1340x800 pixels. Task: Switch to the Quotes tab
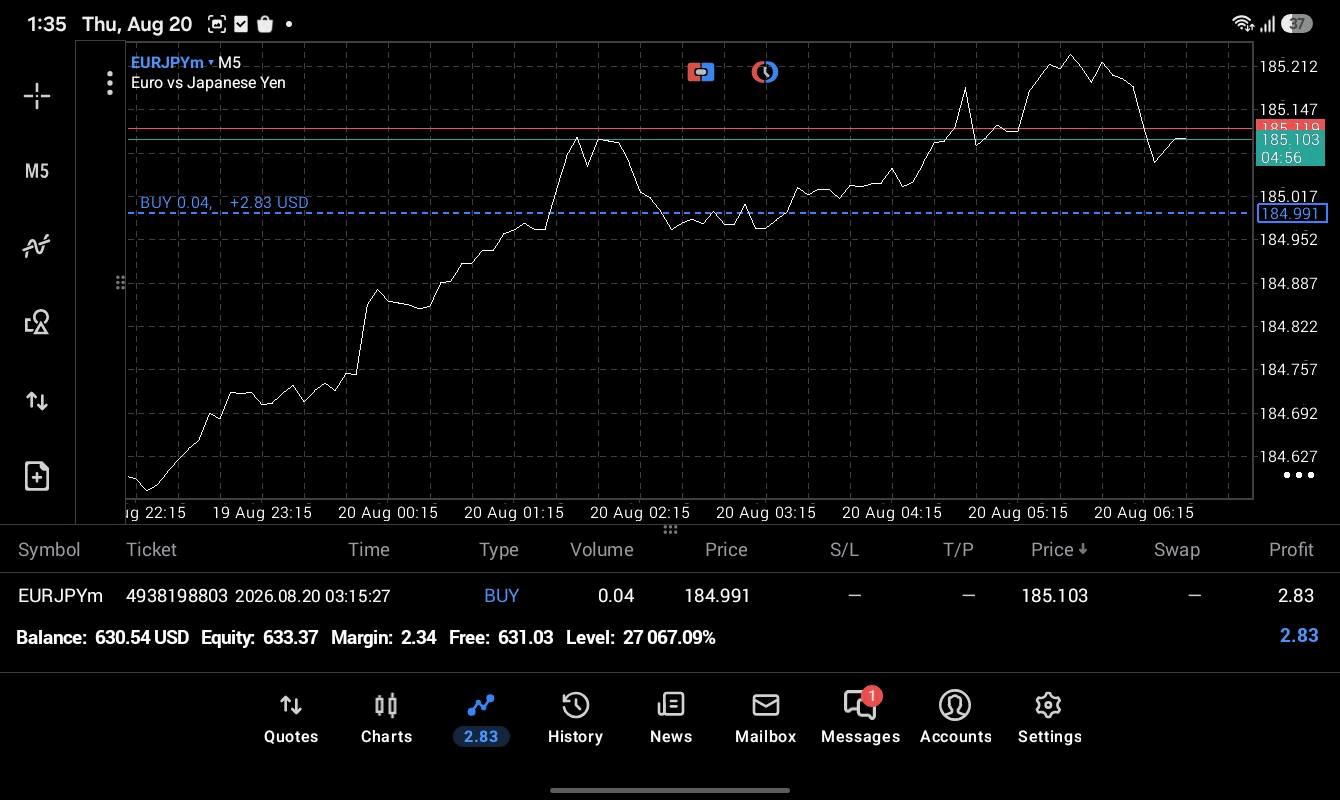click(291, 719)
